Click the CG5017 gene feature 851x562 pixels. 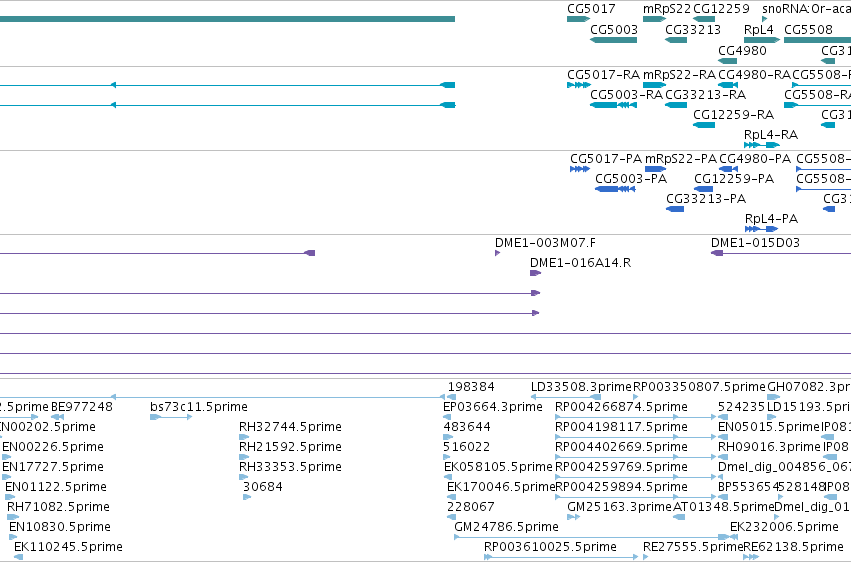(578, 19)
